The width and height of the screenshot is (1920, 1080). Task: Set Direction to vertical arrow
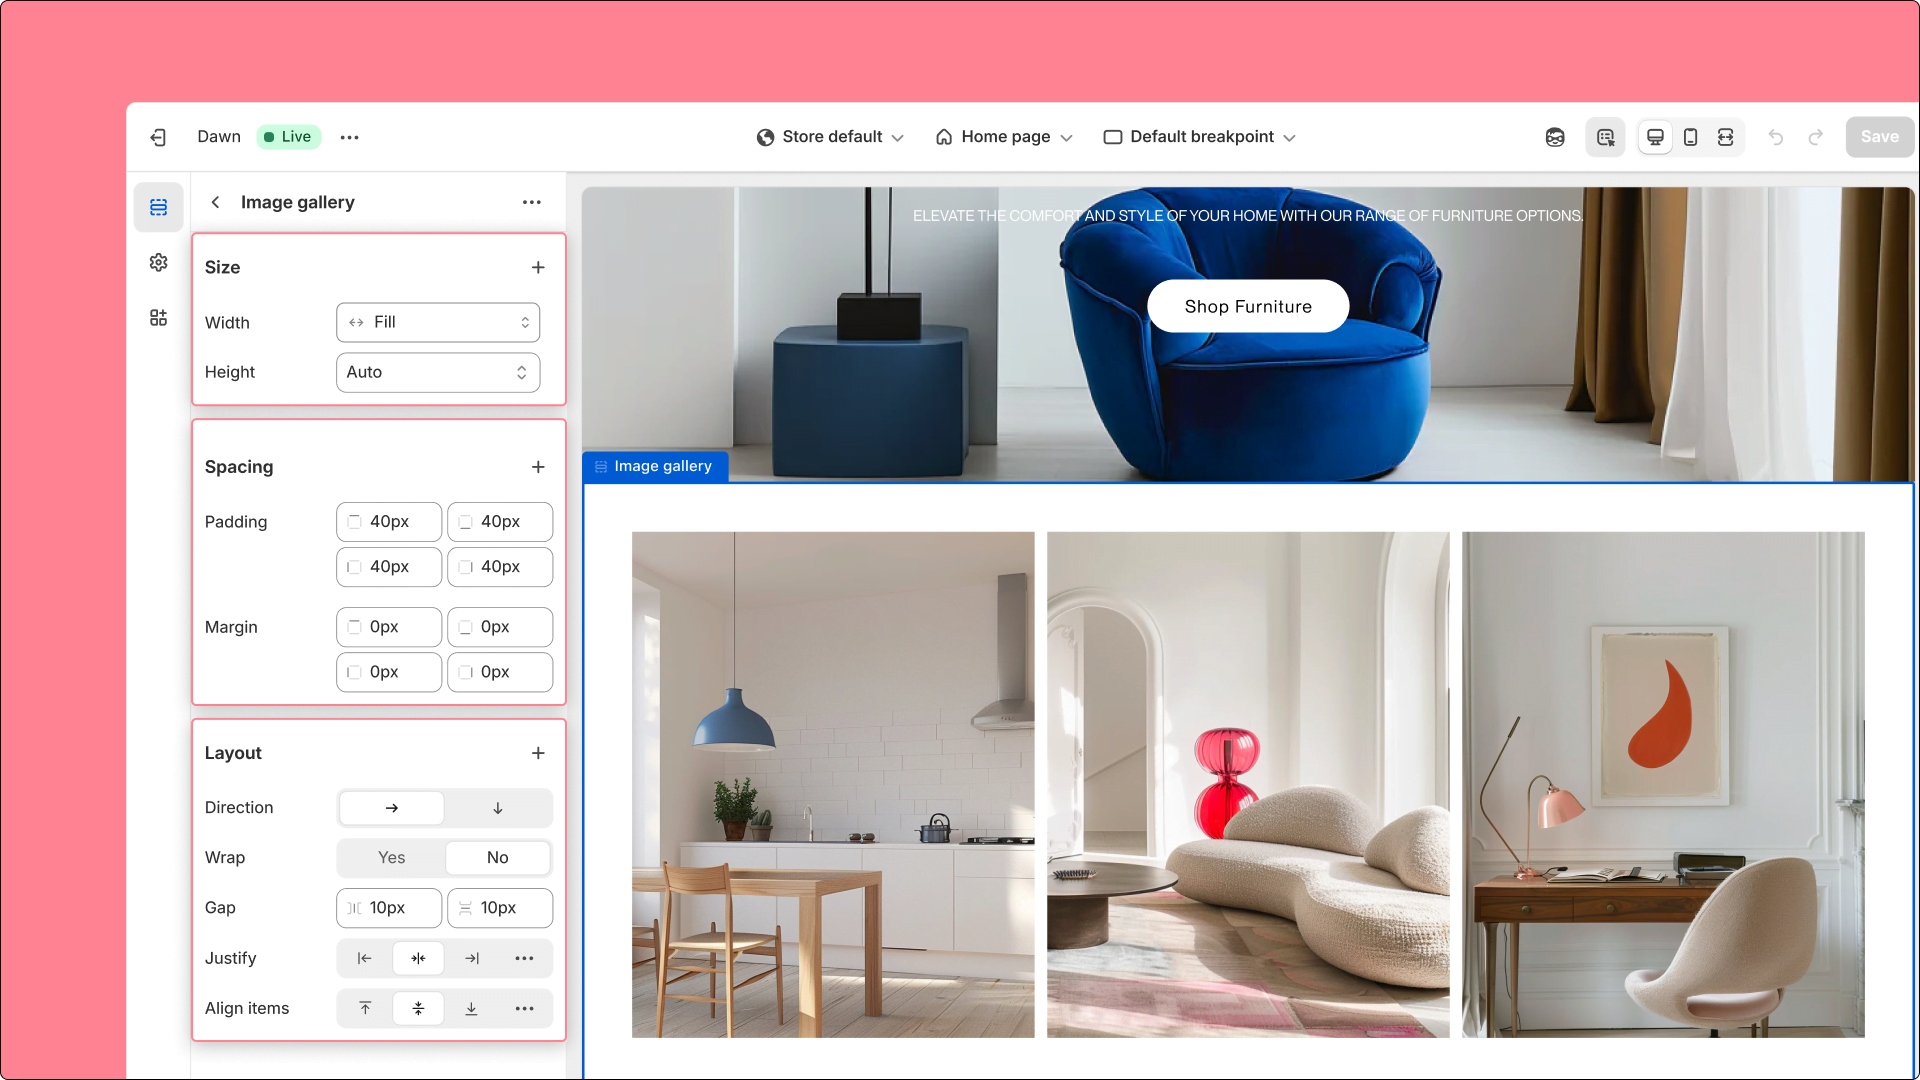pyautogui.click(x=498, y=808)
